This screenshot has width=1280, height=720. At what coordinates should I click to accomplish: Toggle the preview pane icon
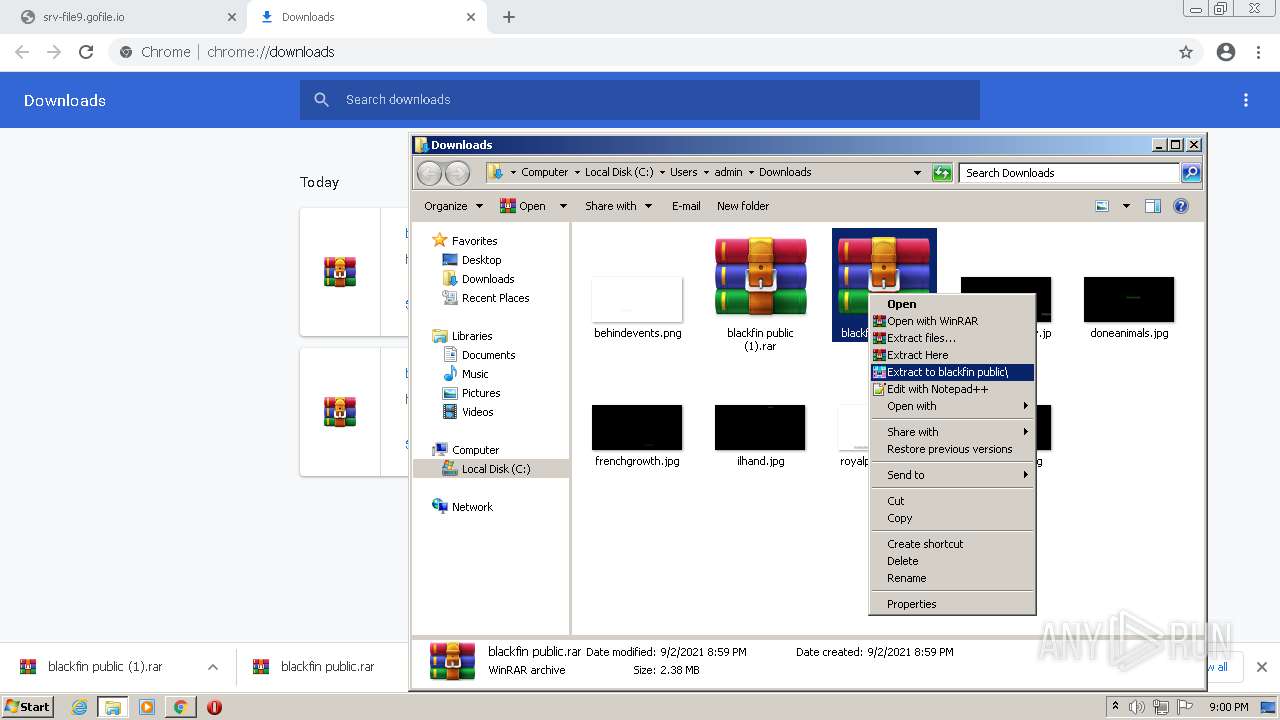[1153, 206]
